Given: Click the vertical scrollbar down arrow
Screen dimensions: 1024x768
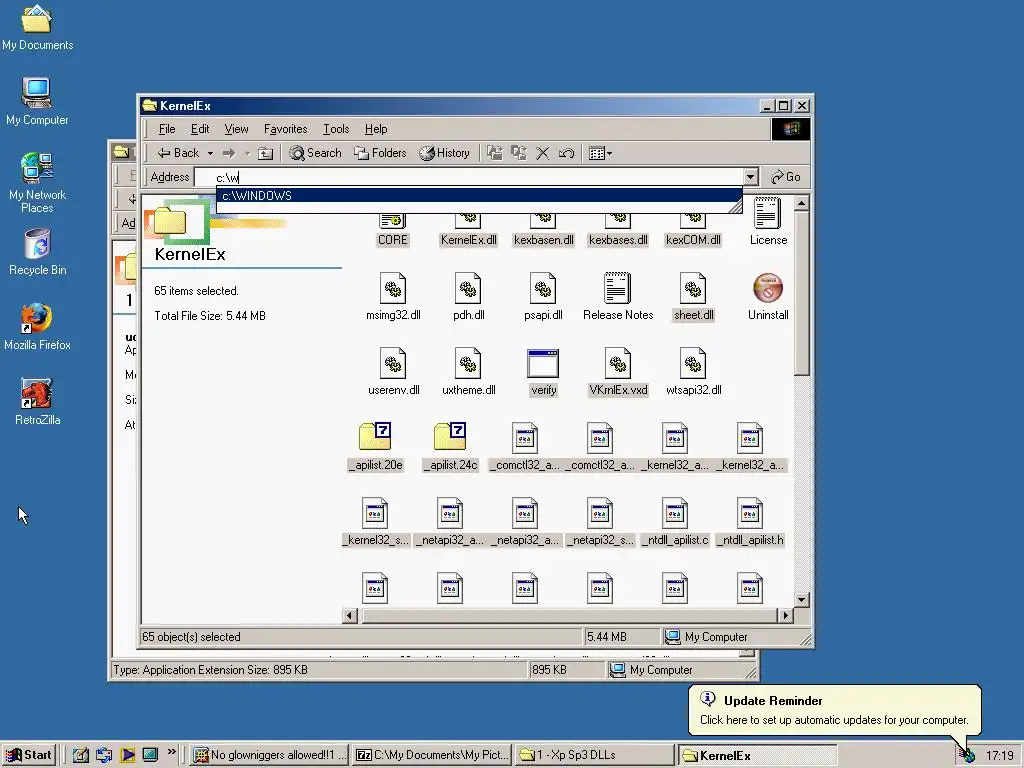Looking at the screenshot, I should (802, 599).
